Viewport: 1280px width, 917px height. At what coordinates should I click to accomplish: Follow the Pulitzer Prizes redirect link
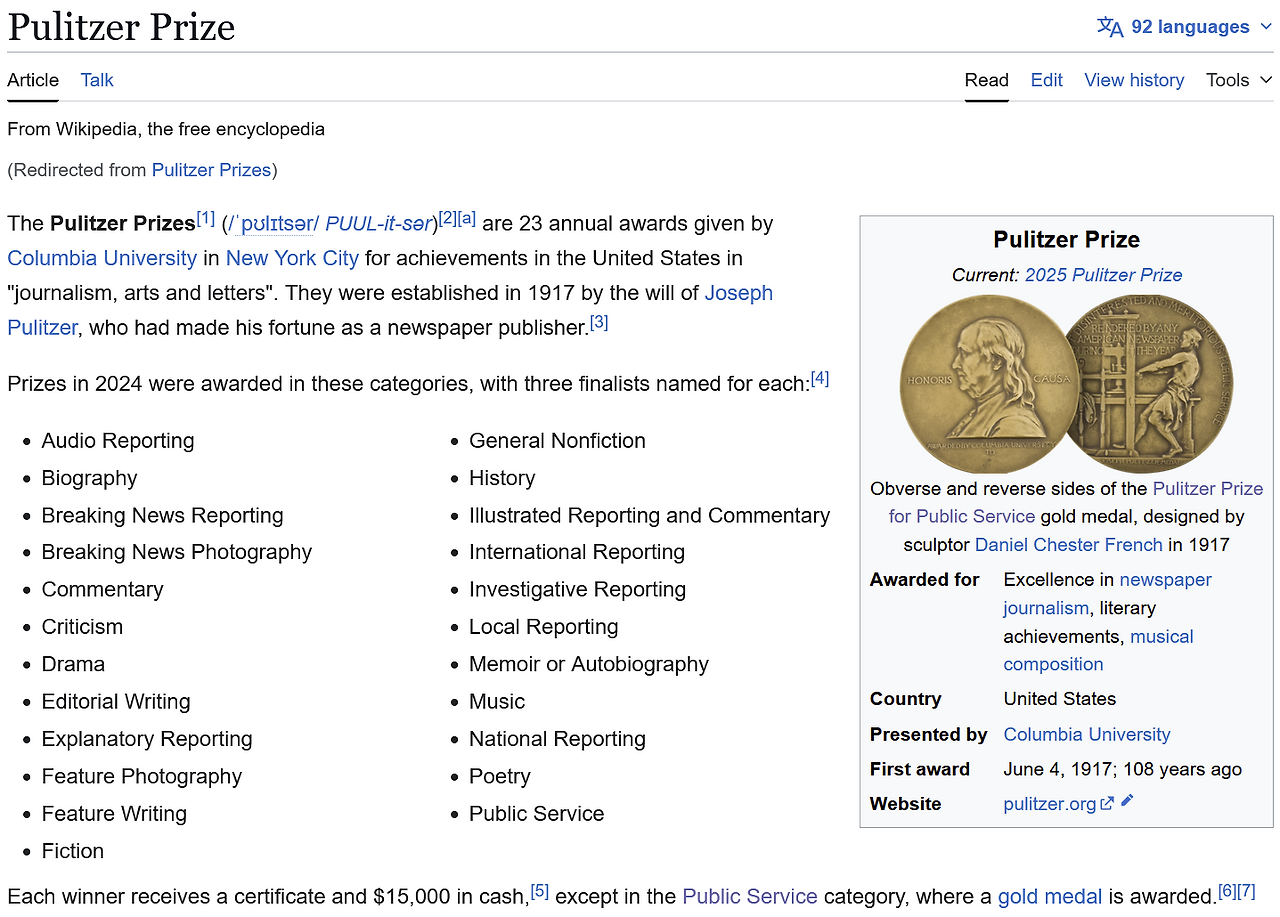pos(211,170)
